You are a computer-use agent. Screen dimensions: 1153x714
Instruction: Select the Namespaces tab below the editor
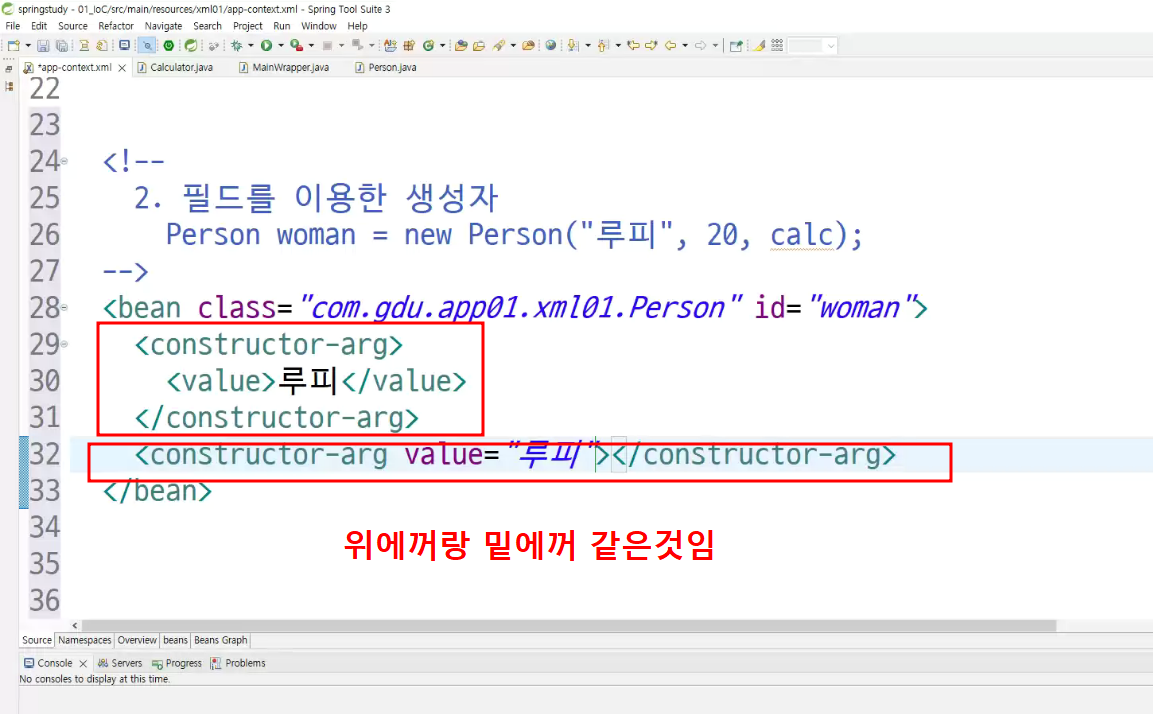[85, 640]
